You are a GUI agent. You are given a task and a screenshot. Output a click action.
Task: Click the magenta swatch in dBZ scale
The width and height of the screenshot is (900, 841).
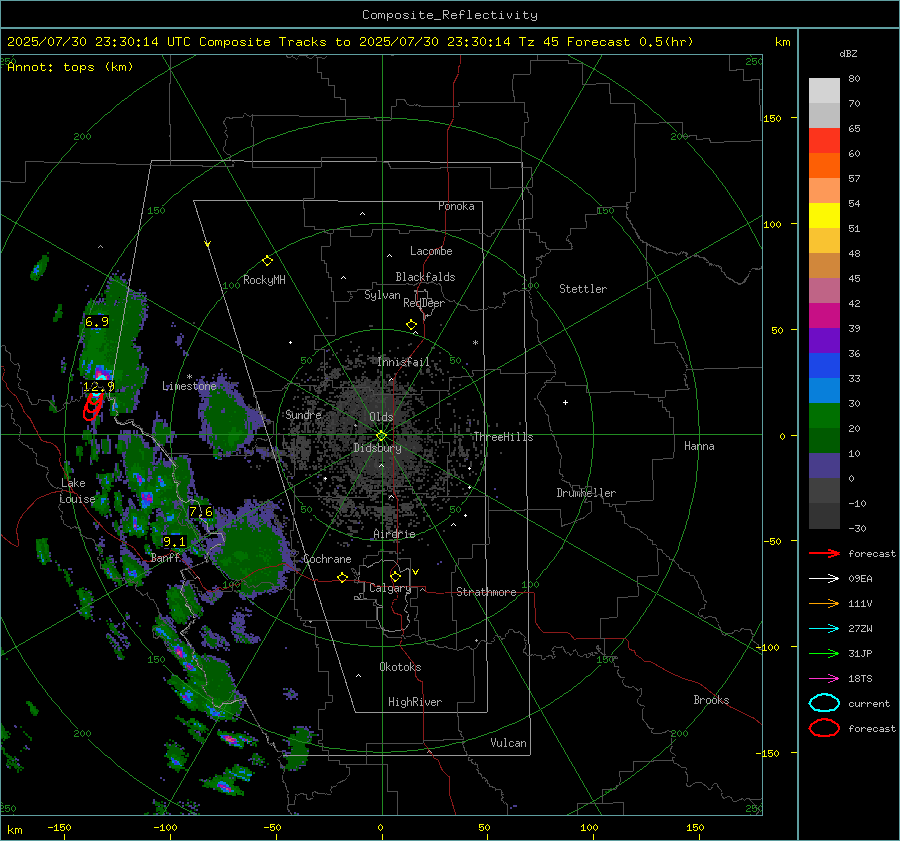[x=824, y=316]
